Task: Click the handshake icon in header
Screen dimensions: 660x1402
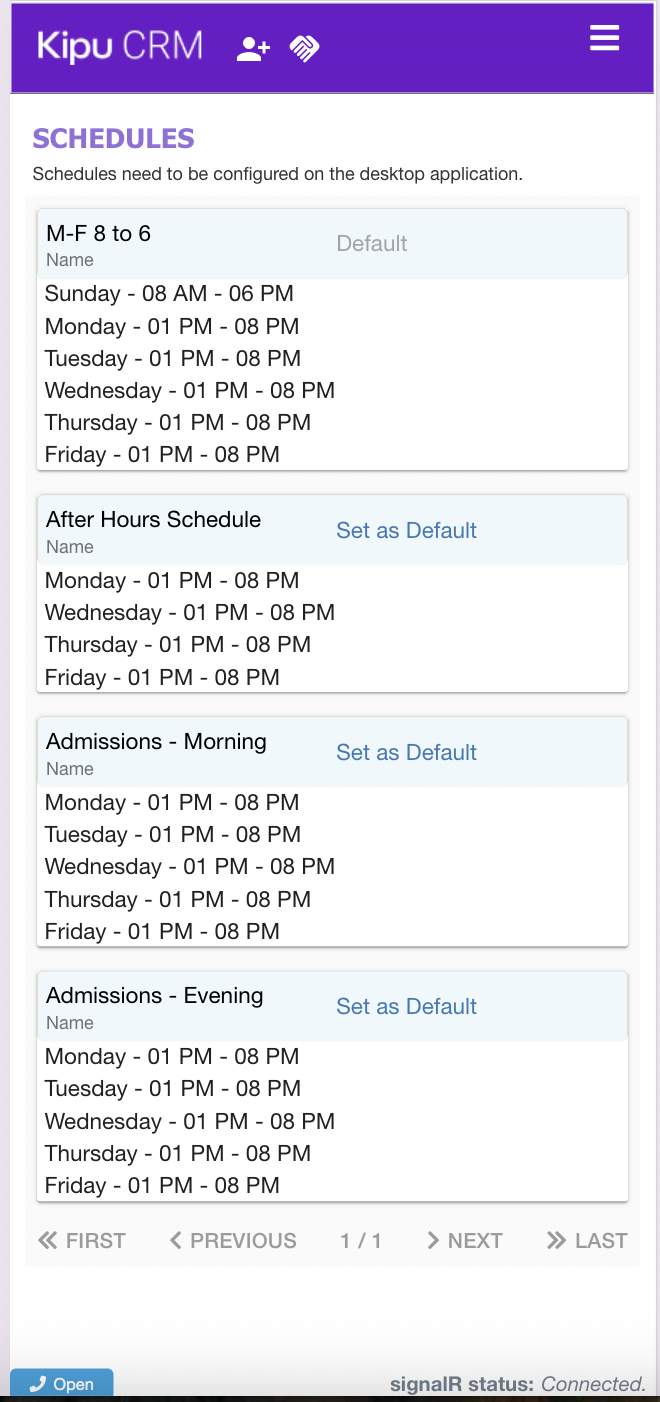Action: pyautogui.click(x=304, y=49)
